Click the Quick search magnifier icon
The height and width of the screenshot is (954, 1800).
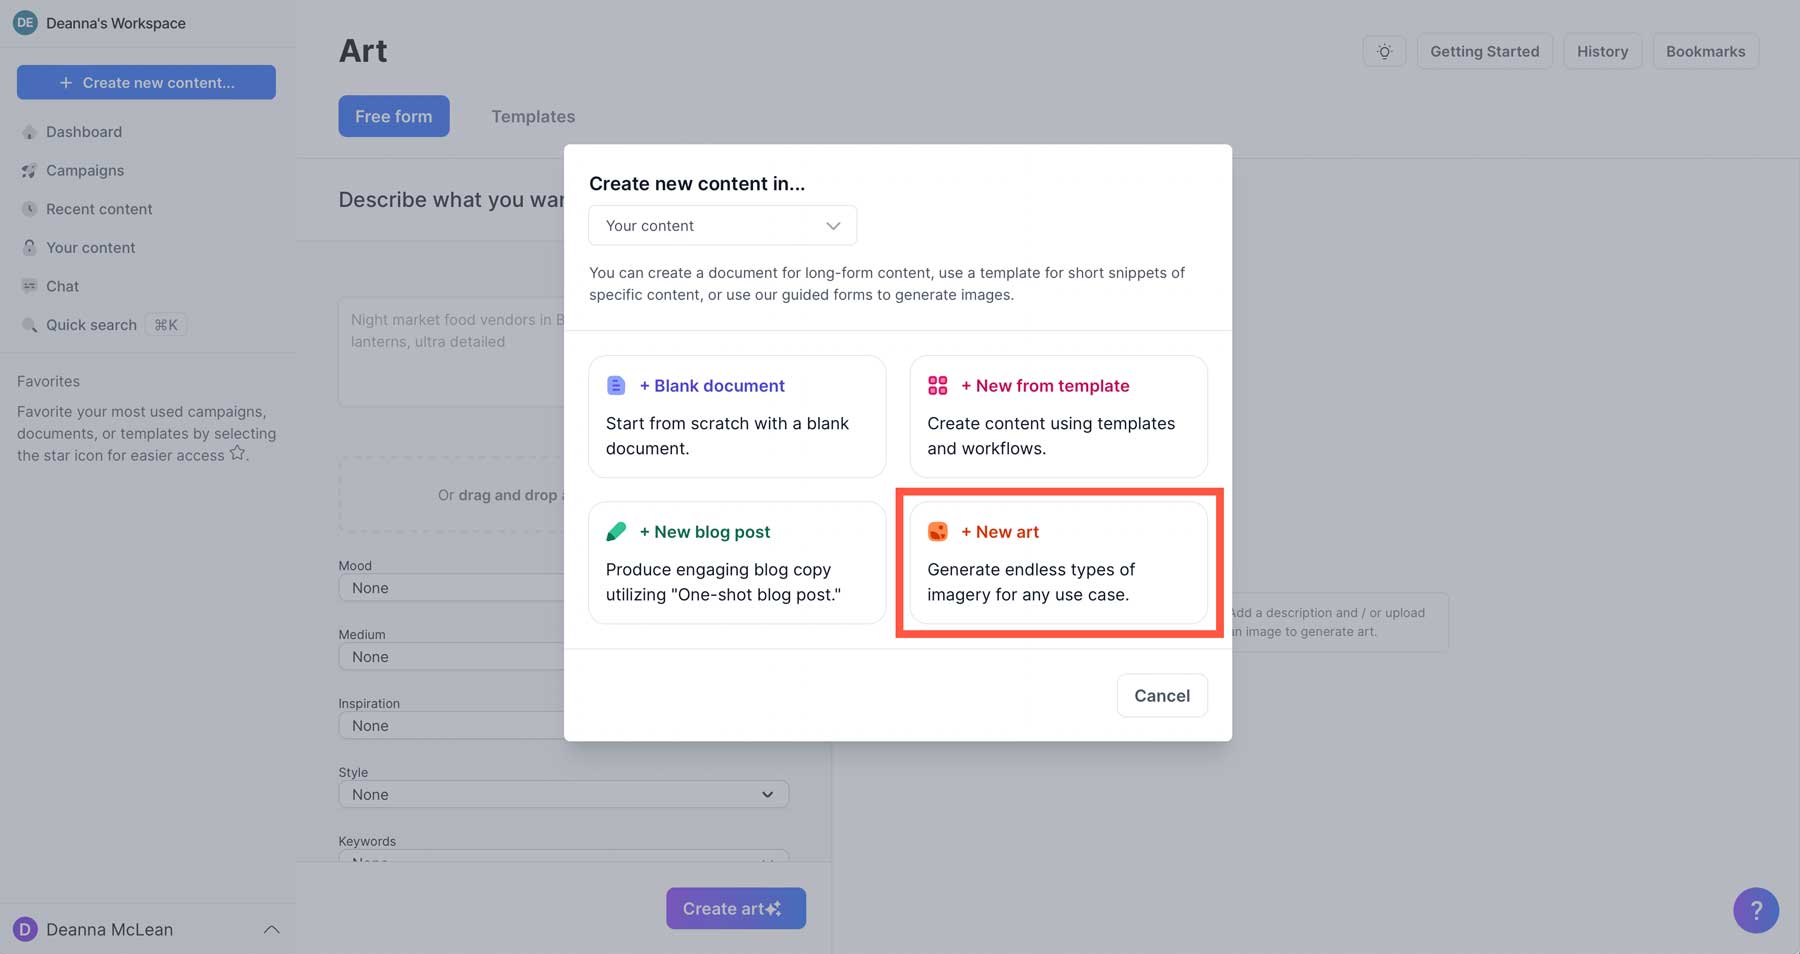29,325
